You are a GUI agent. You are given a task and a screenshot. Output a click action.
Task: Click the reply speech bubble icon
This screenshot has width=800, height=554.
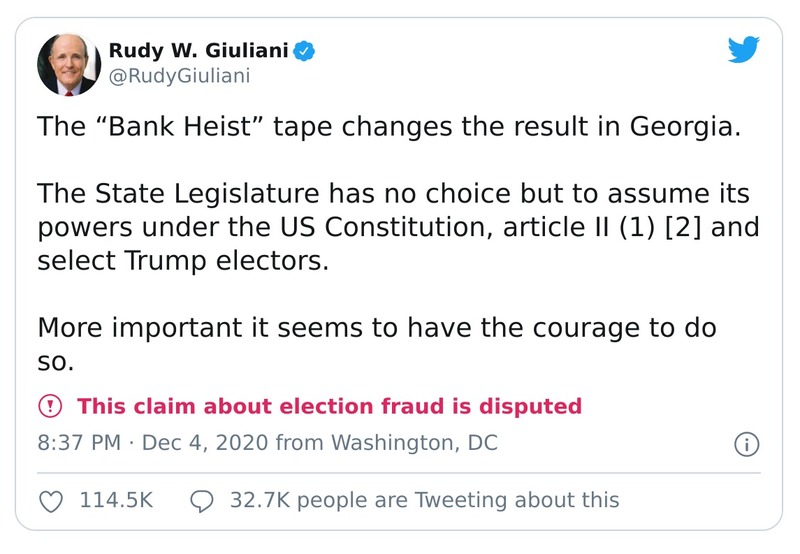coord(202,500)
